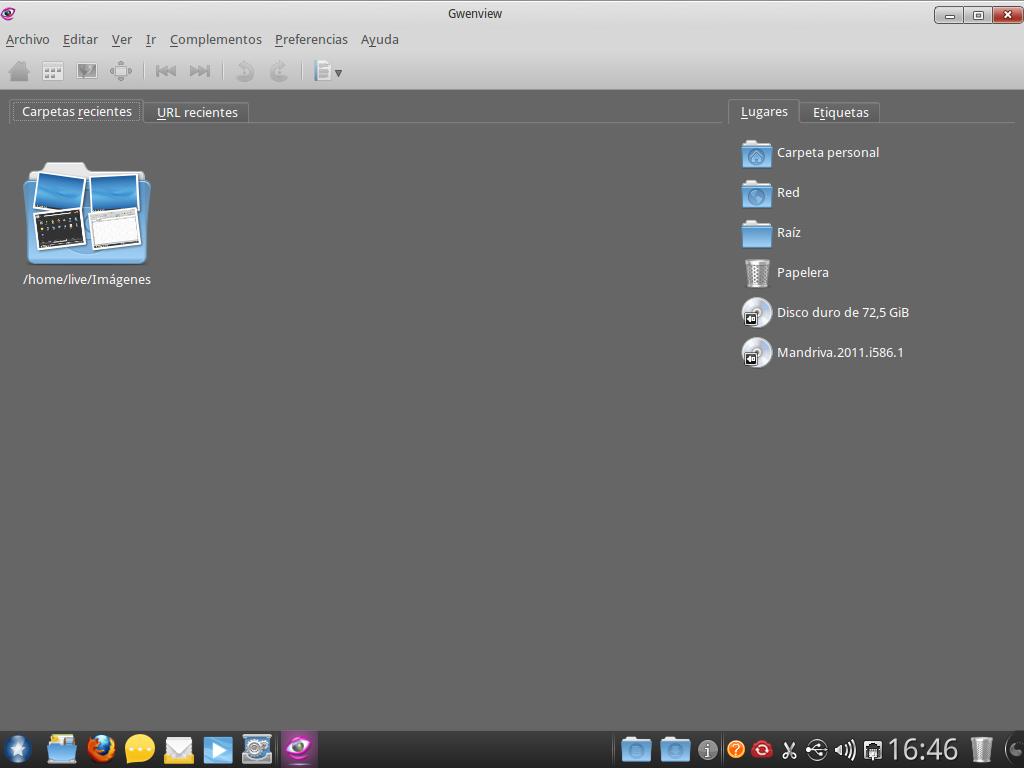Open the Gwenview start page via Home icon
This screenshot has width=1024, height=768.
pyautogui.click(x=18, y=71)
